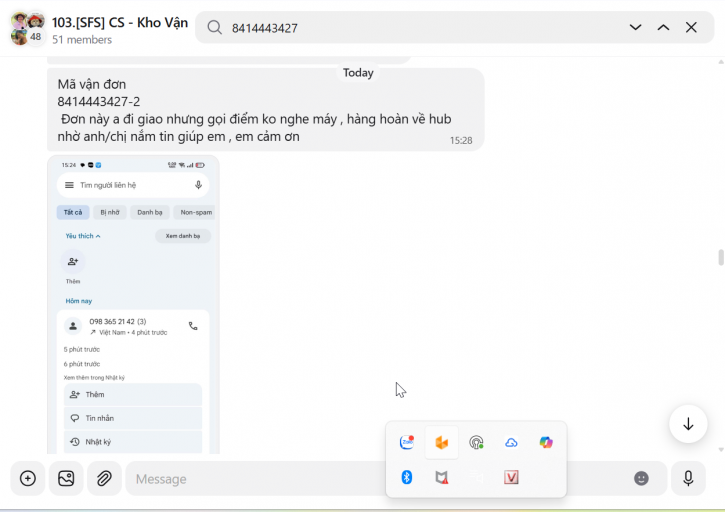
Task: Open the Bluetooth tray icon
Action: pos(407,477)
